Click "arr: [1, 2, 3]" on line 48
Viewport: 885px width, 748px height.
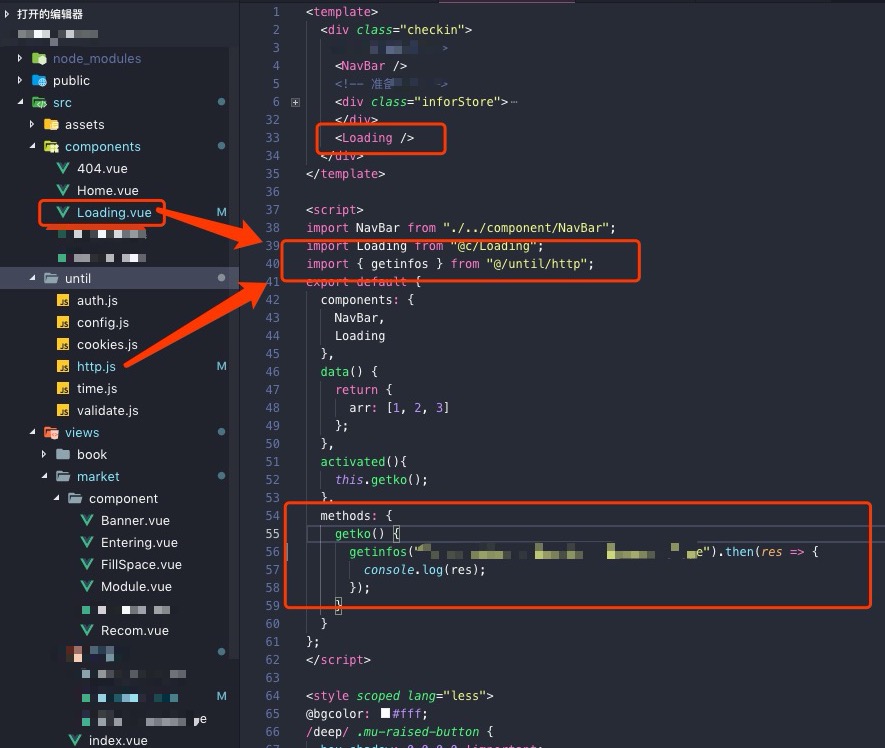coord(399,407)
